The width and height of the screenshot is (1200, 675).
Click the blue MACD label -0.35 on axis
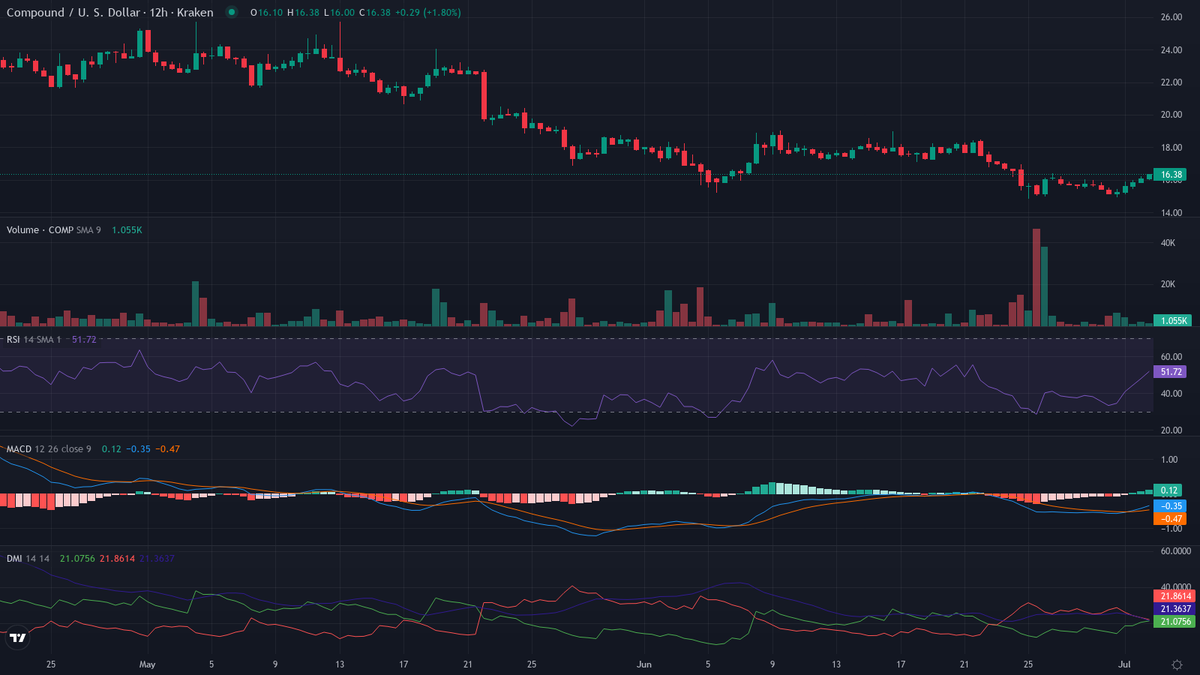point(1170,506)
